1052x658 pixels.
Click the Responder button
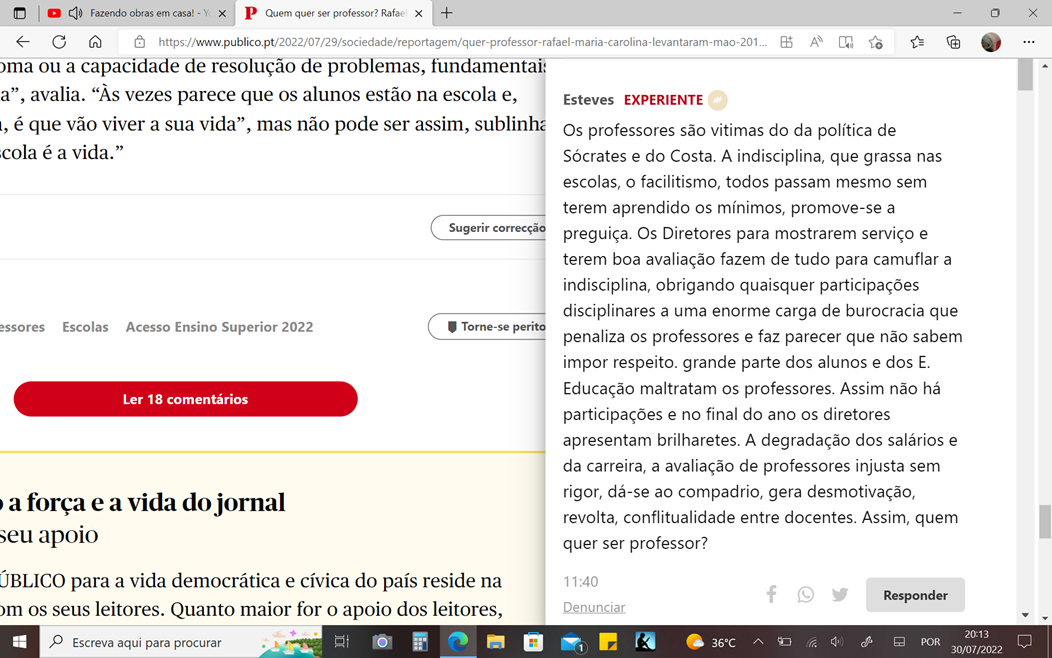click(x=915, y=595)
